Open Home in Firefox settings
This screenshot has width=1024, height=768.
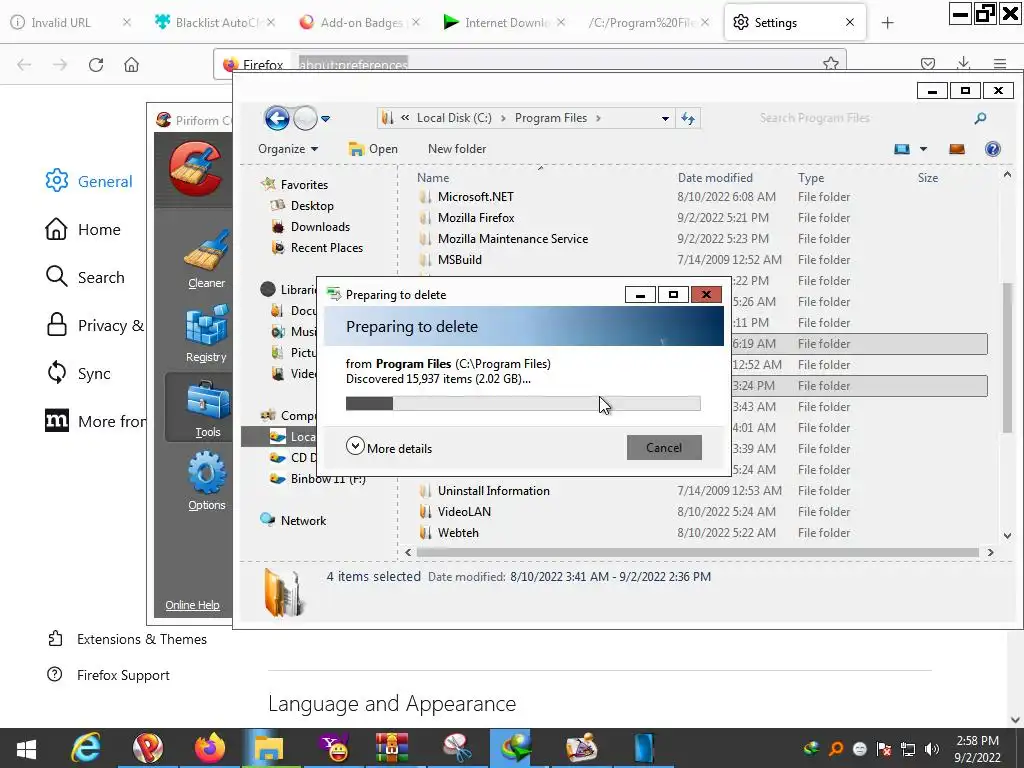(x=83, y=229)
